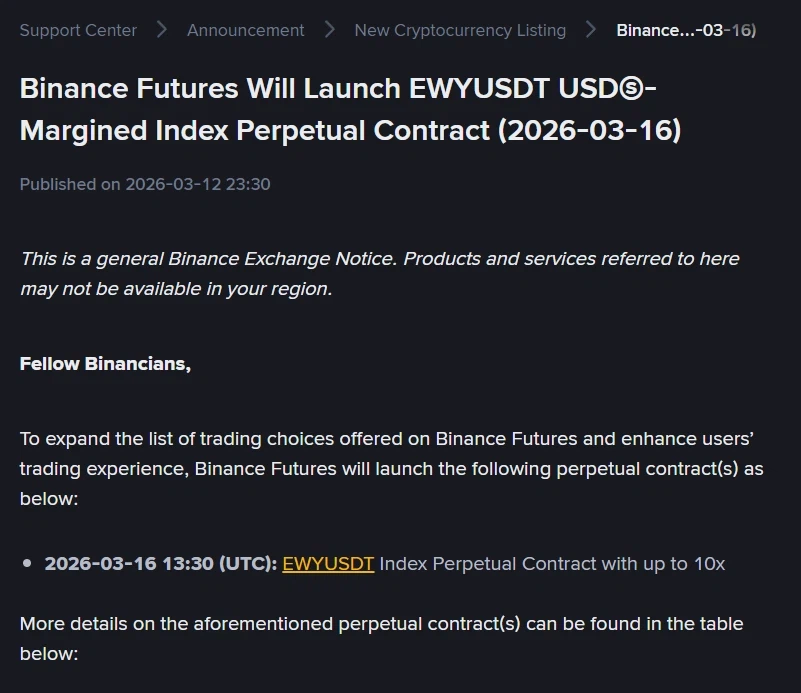The image size is (801, 693).
Task: Click the truncated current article breadcrumb
Action: coord(686,30)
